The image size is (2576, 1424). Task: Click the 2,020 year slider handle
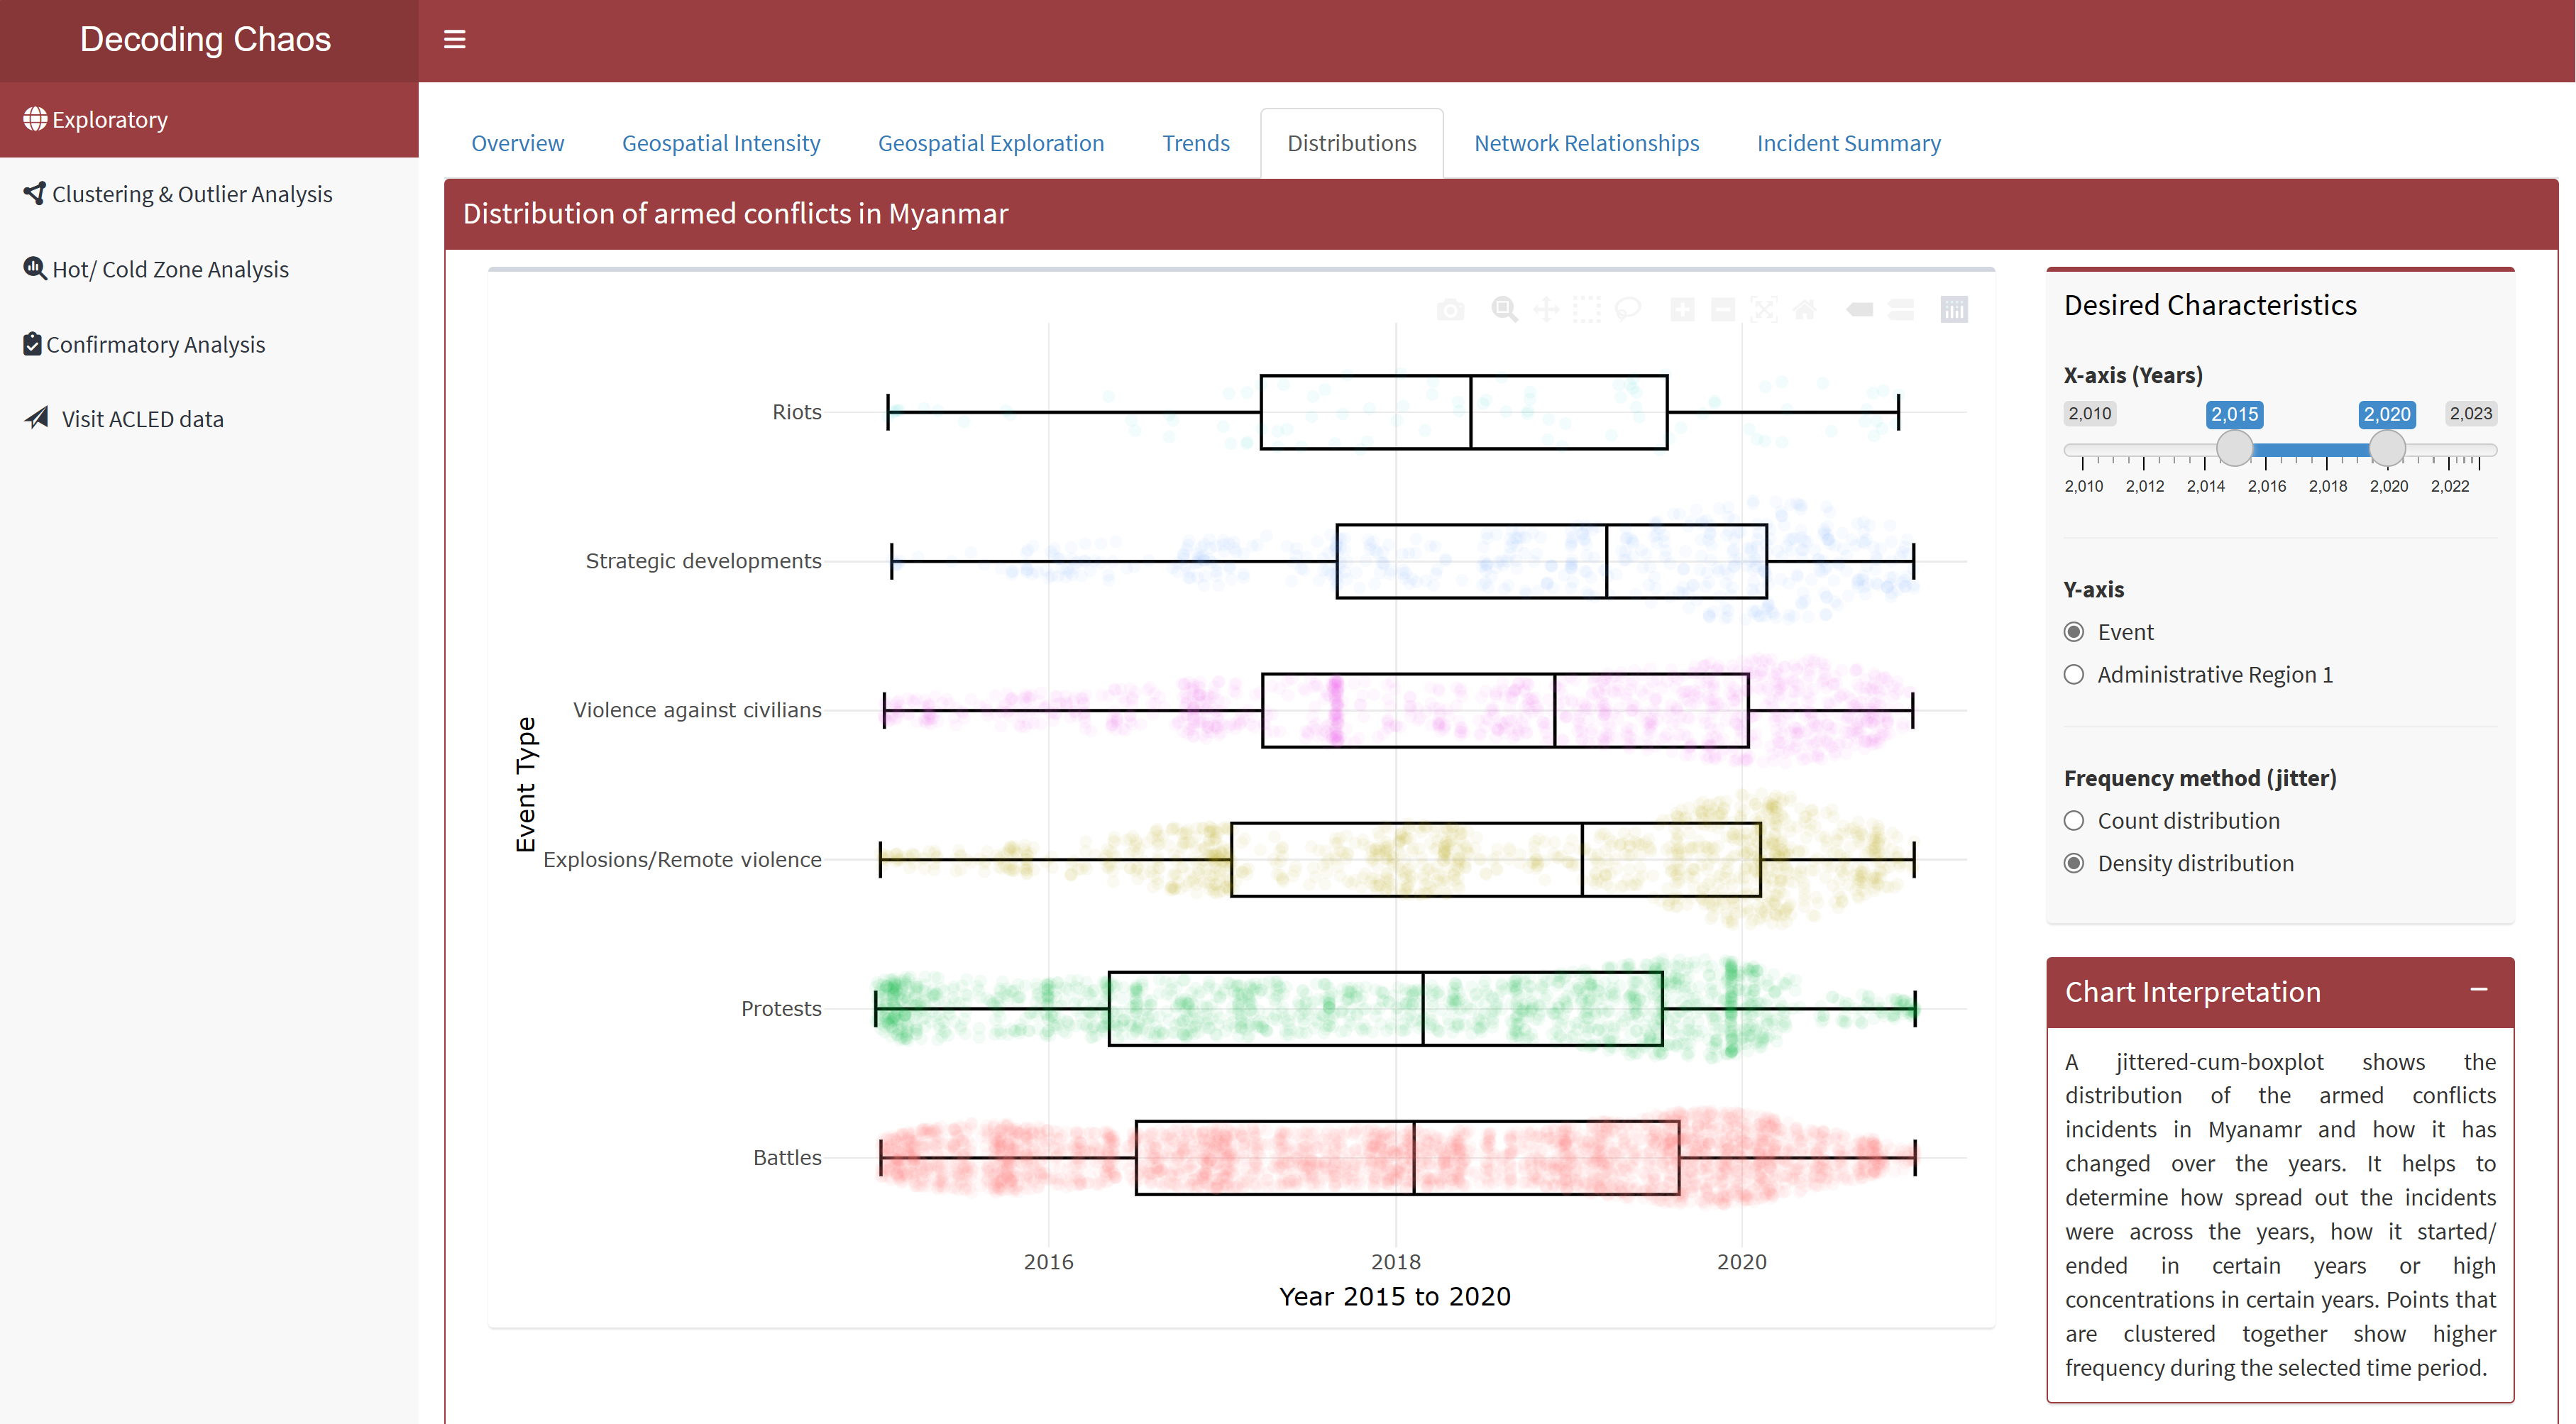[2387, 449]
